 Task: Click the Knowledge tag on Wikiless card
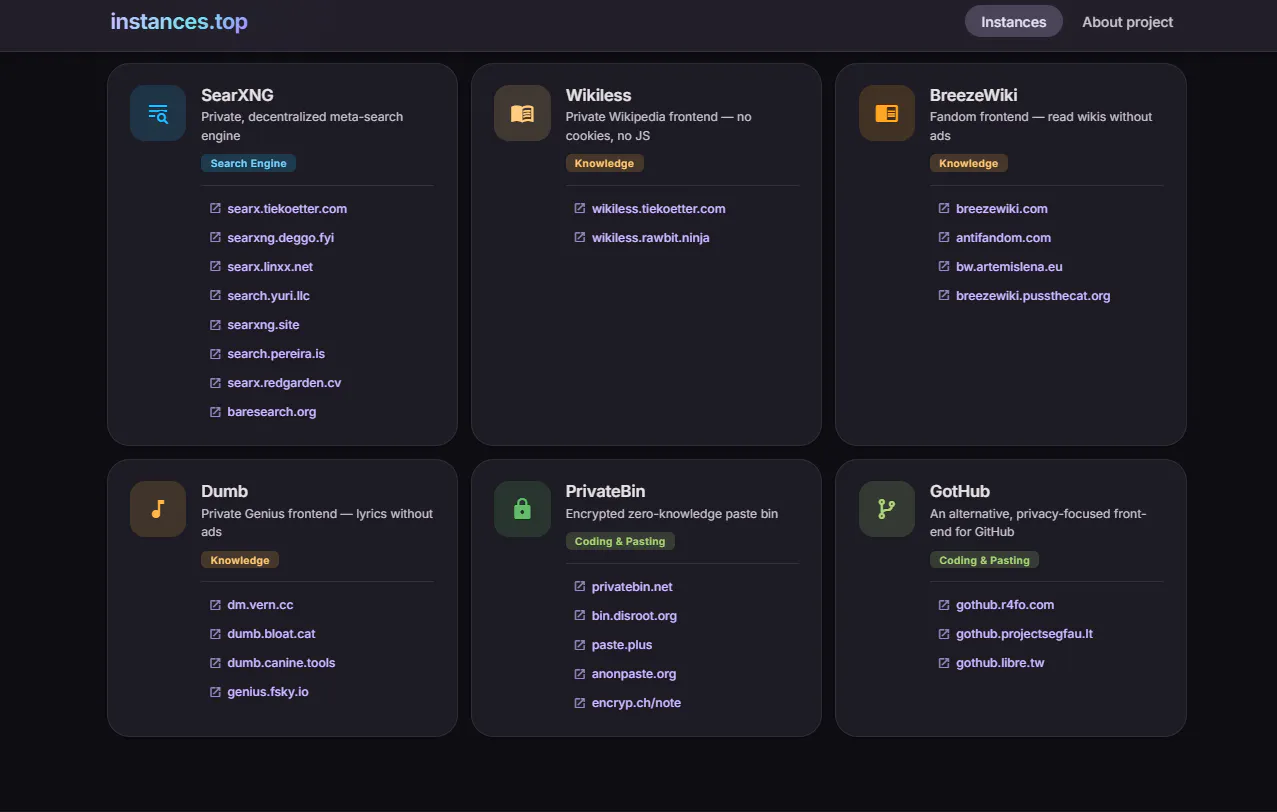[x=604, y=163]
